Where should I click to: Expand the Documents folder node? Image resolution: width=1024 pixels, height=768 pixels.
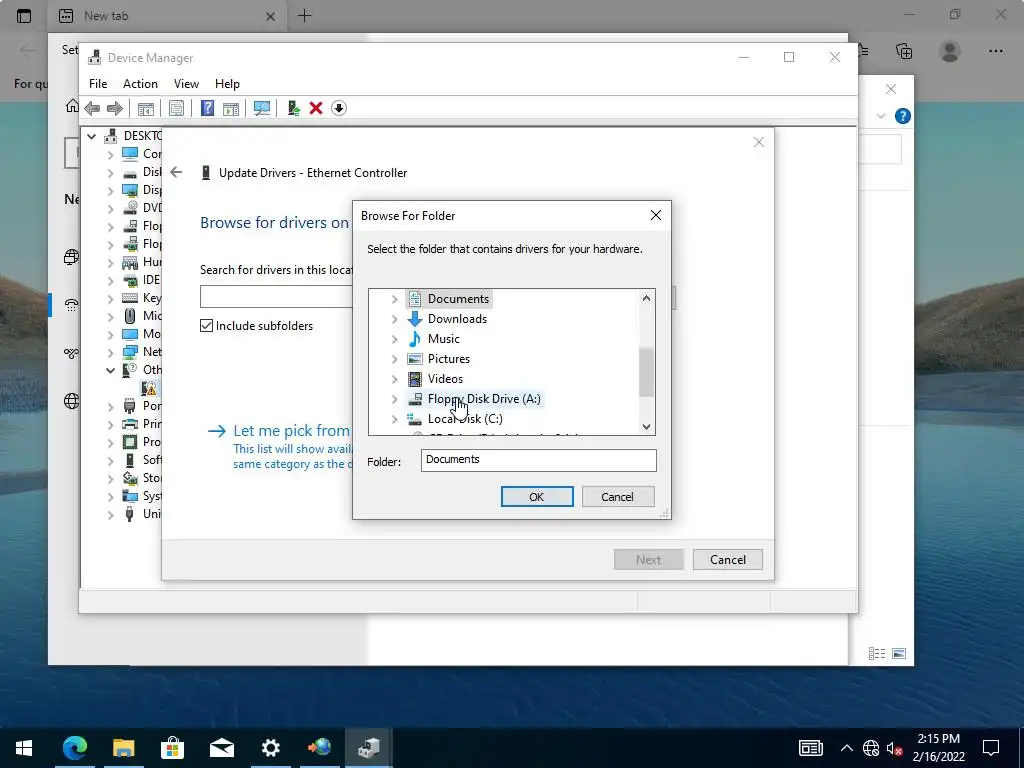(x=394, y=299)
